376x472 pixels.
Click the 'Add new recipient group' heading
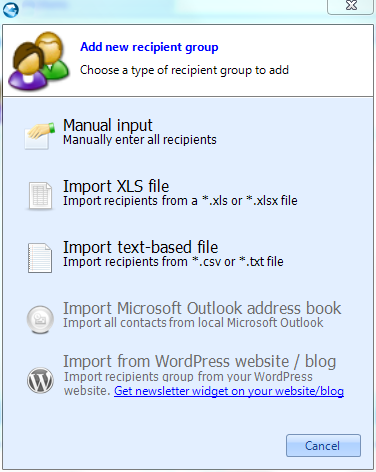pyautogui.click(x=149, y=47)
